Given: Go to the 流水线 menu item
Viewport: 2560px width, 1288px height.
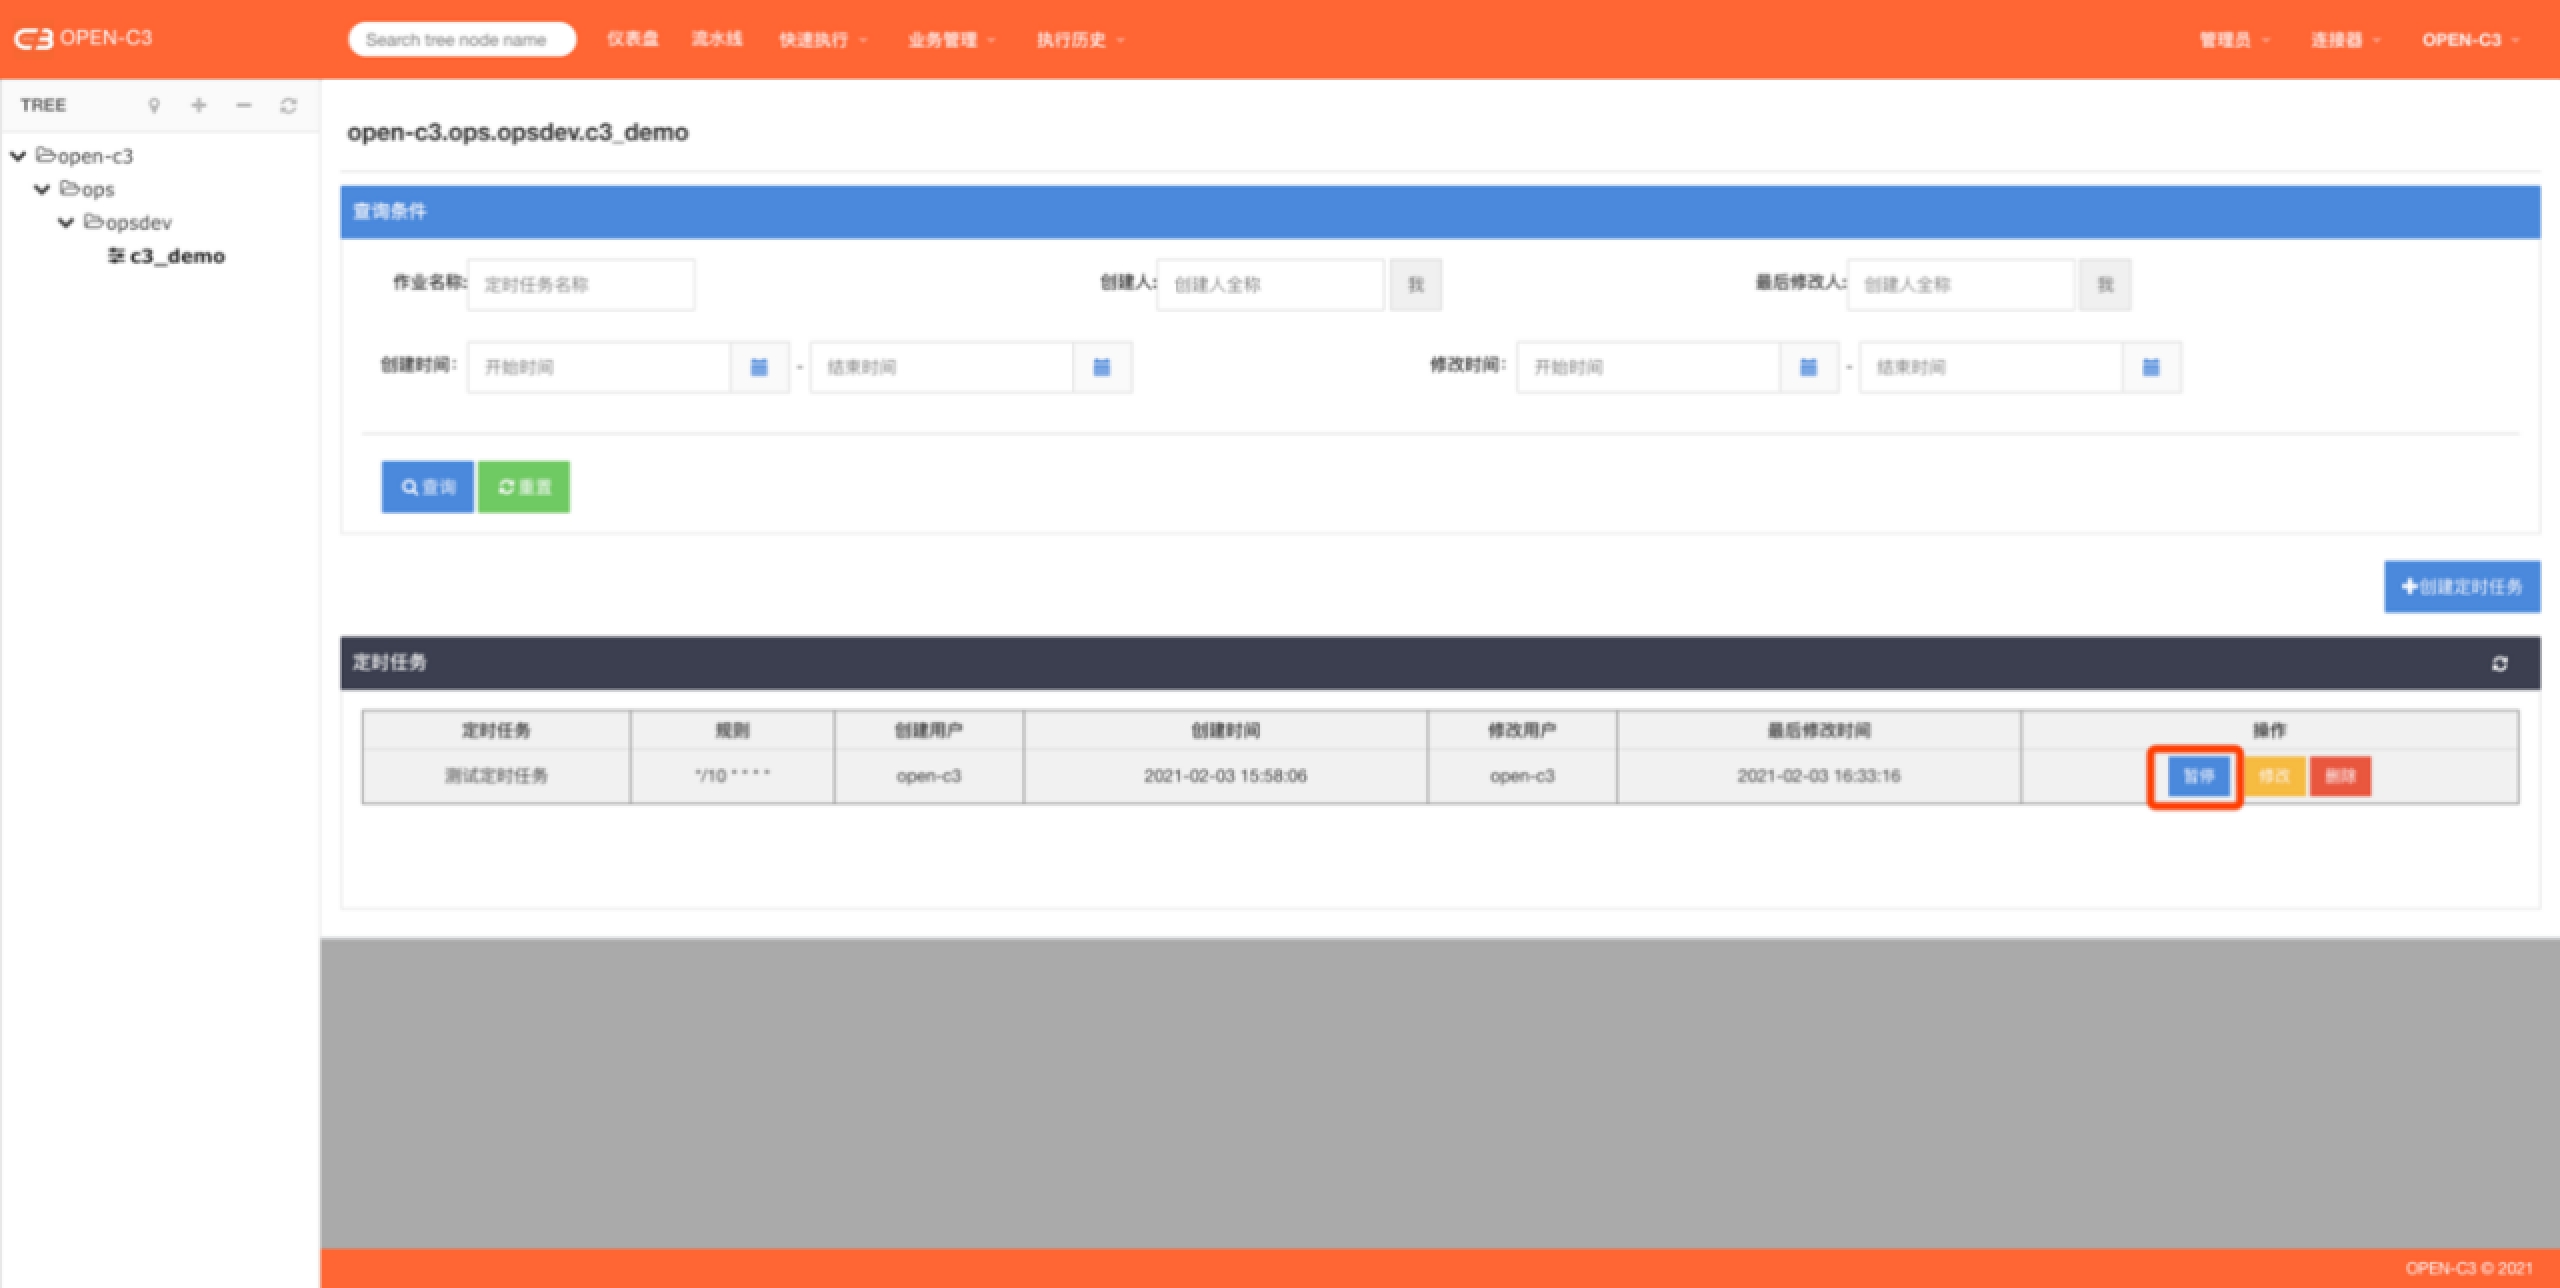Looking at the screenshot, I should [x=716, y=39].
